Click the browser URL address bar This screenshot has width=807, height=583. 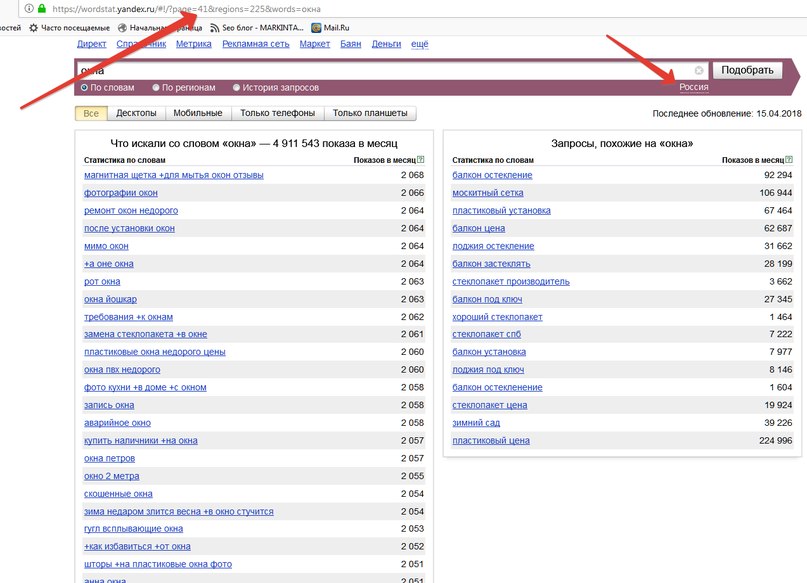412,9
